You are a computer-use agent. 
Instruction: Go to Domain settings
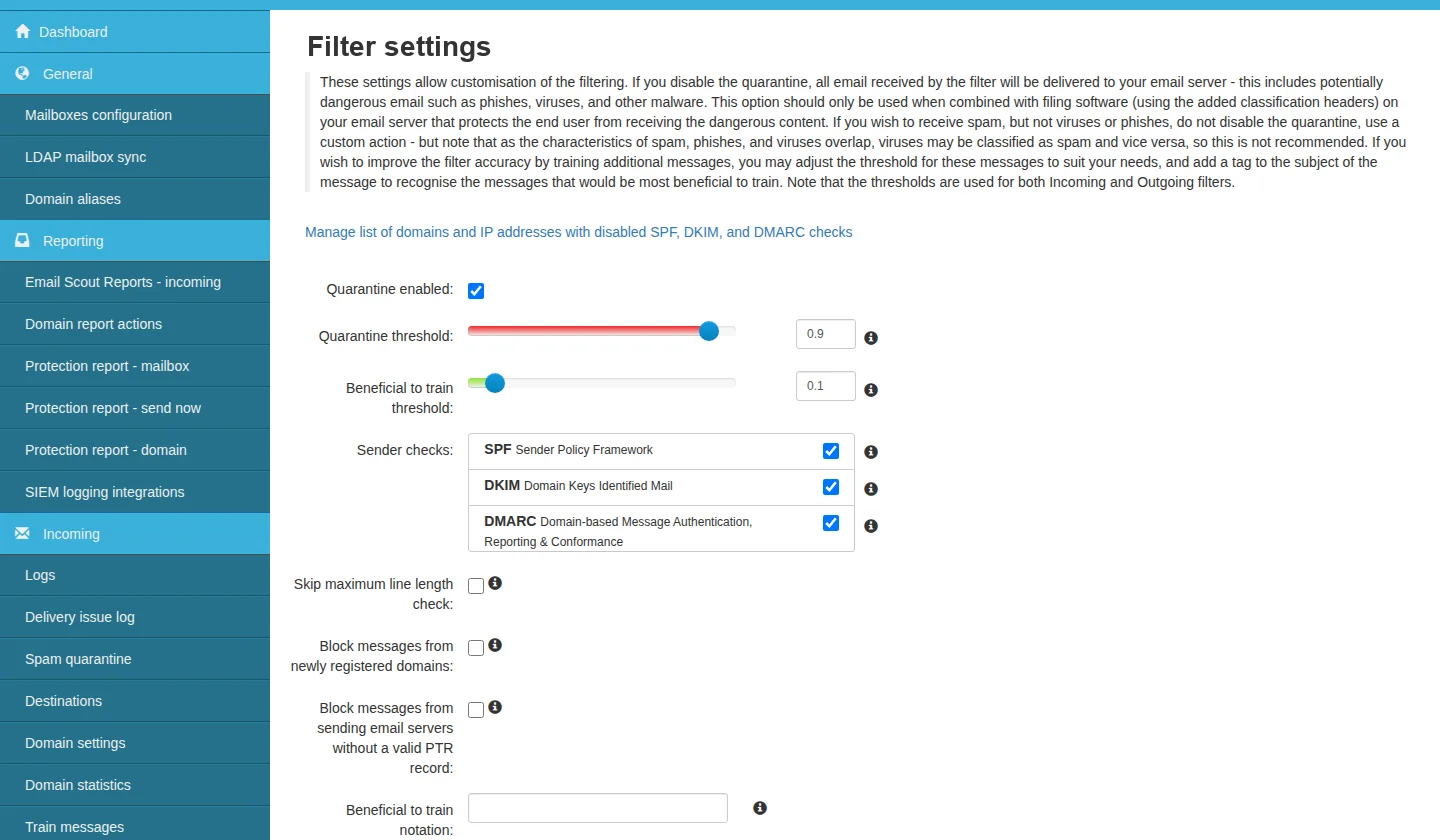(x=135, y=743)
